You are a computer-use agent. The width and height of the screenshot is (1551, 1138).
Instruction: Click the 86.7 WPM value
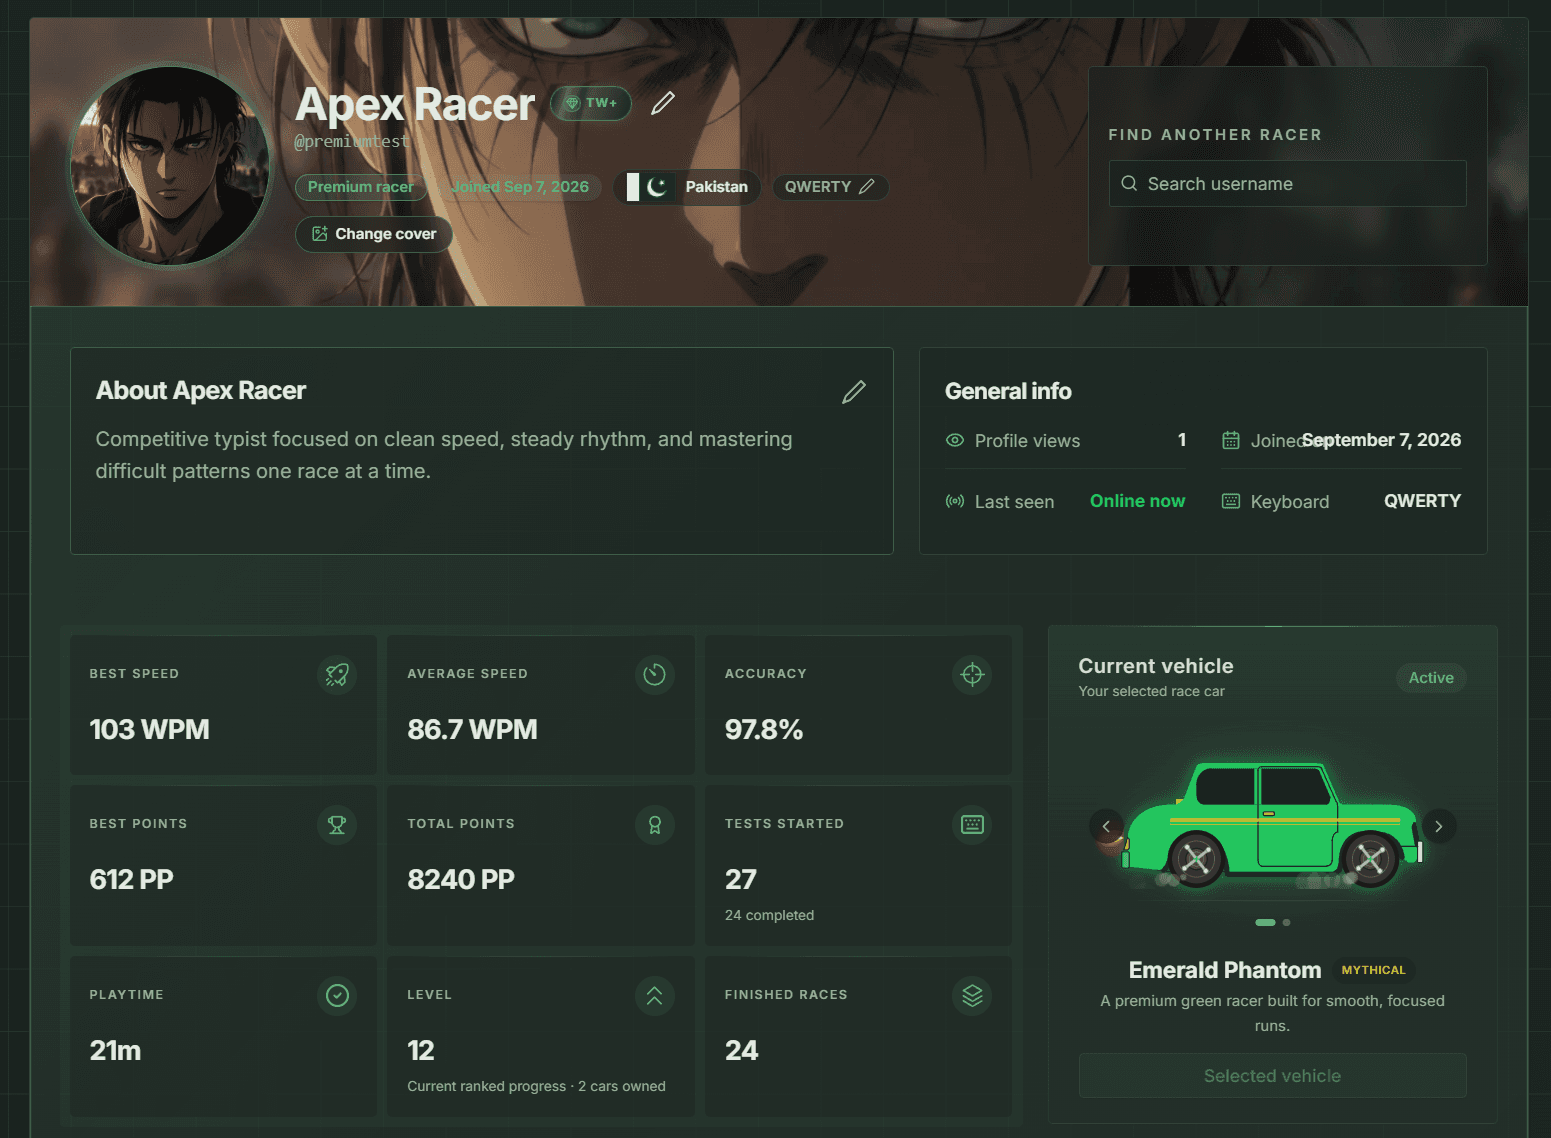pos(472,730)
